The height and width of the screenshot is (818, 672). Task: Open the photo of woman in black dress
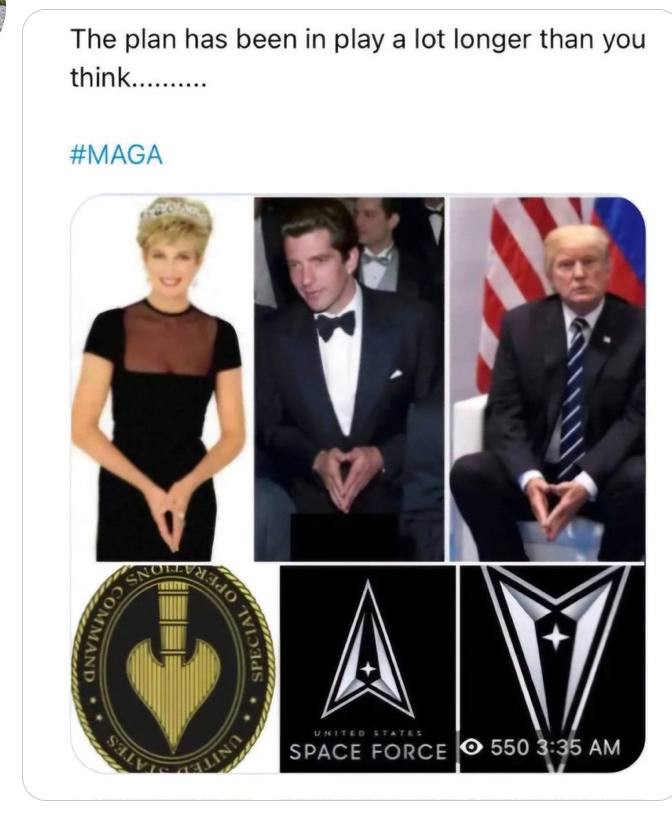(x=161, y=380)
